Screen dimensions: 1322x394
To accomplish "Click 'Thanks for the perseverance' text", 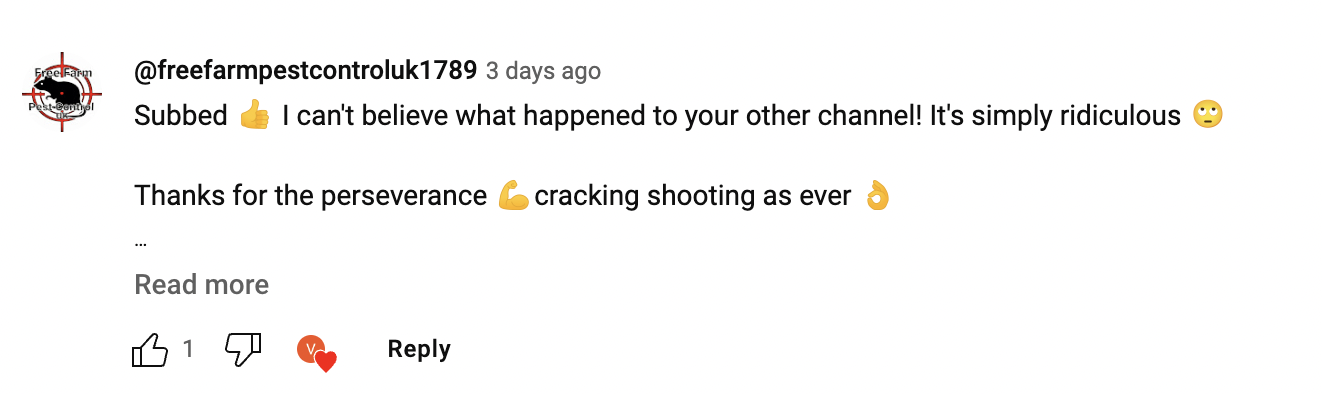I will point(310,196).
